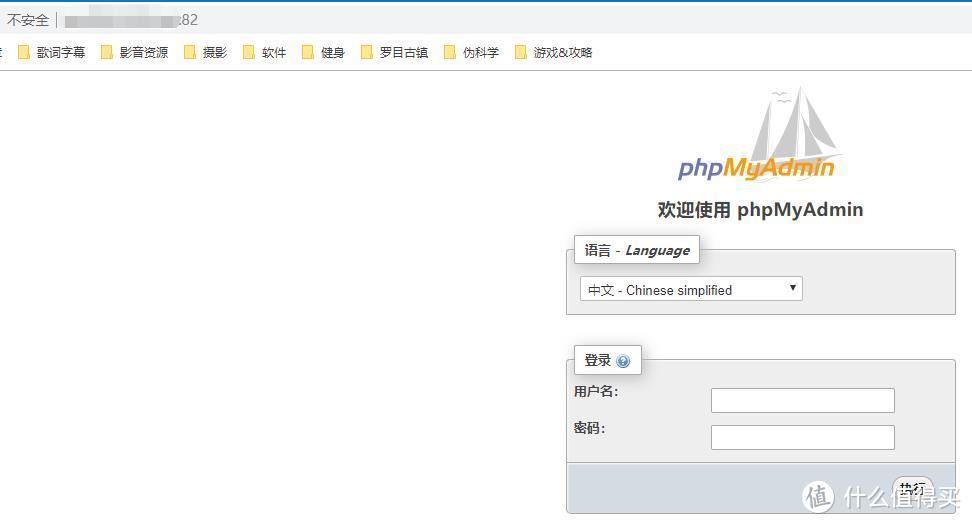Click the 密码: label
Screen dimensions: 972x524
pyautogui.click(x=589, y=428)
